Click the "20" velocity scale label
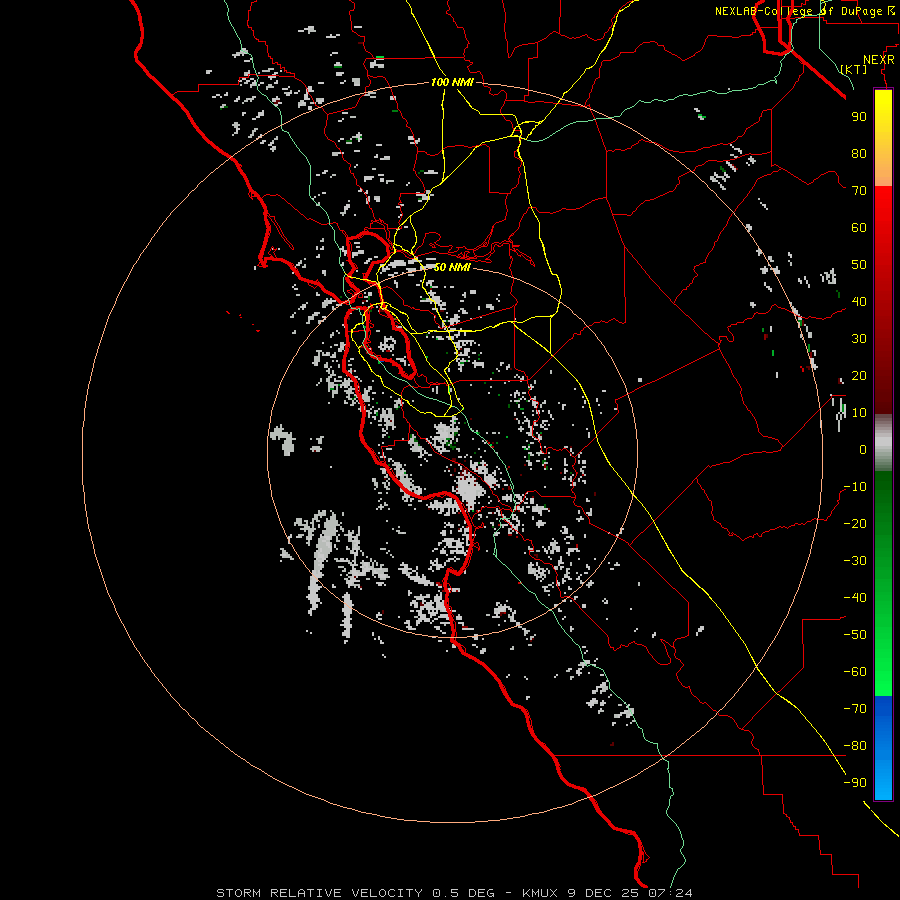This screenshot has width=900, height=900. tap(859, 375)
